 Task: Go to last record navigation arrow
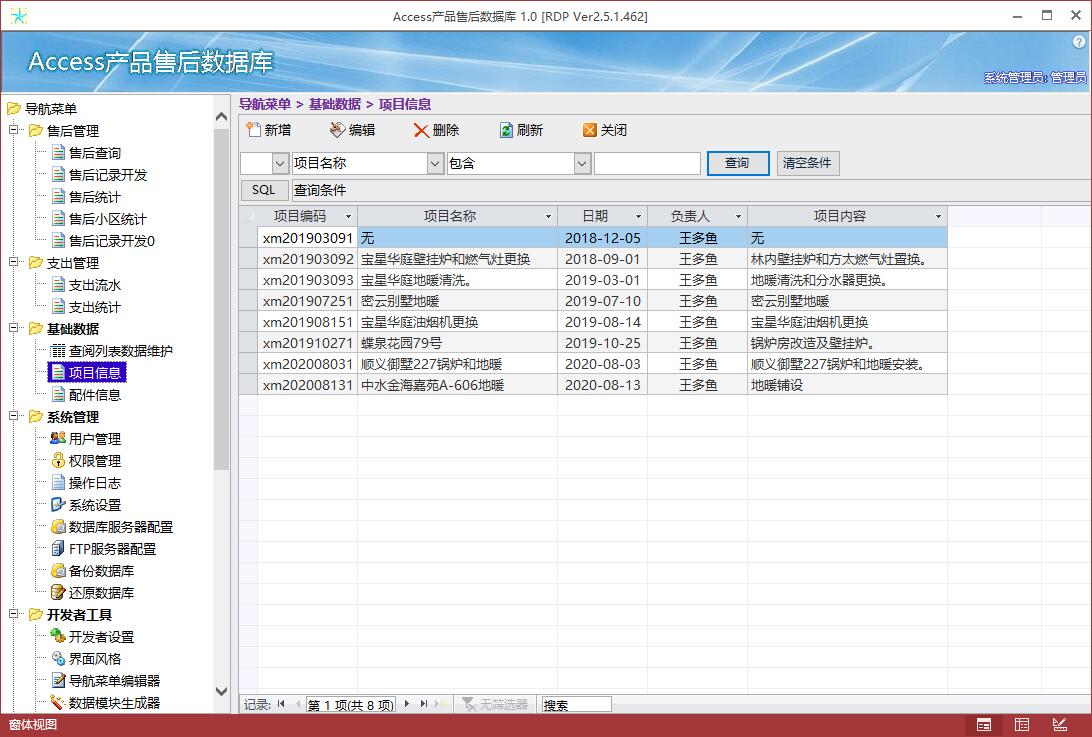[x=423, y=704]
